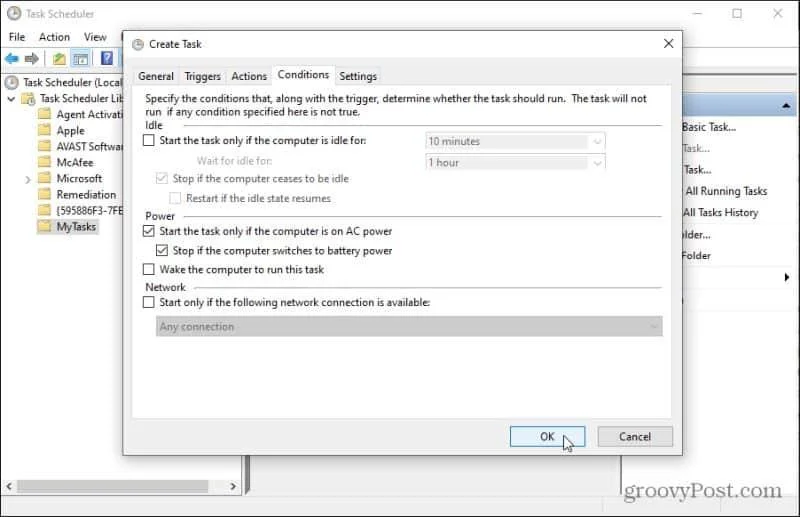This screenshot has width=800, height=517.
Task: Click right arrow of tree horizontal scrollbar
Action: click(x=233, y=486)
